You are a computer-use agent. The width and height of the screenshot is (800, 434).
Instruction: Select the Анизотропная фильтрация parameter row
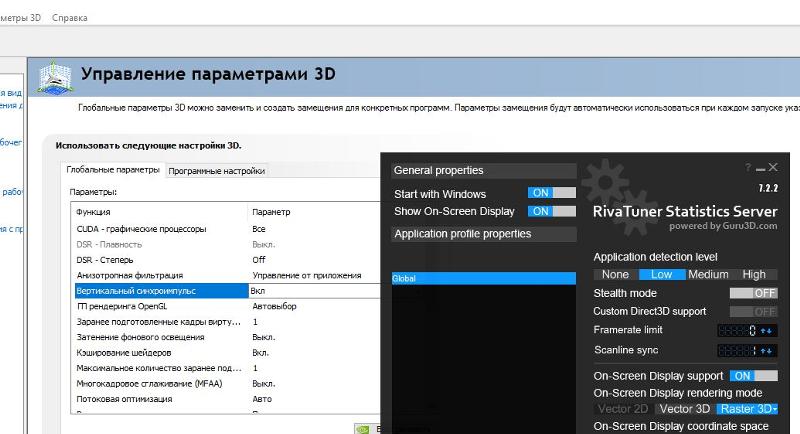pyautogui.click(x=160, y=275)
